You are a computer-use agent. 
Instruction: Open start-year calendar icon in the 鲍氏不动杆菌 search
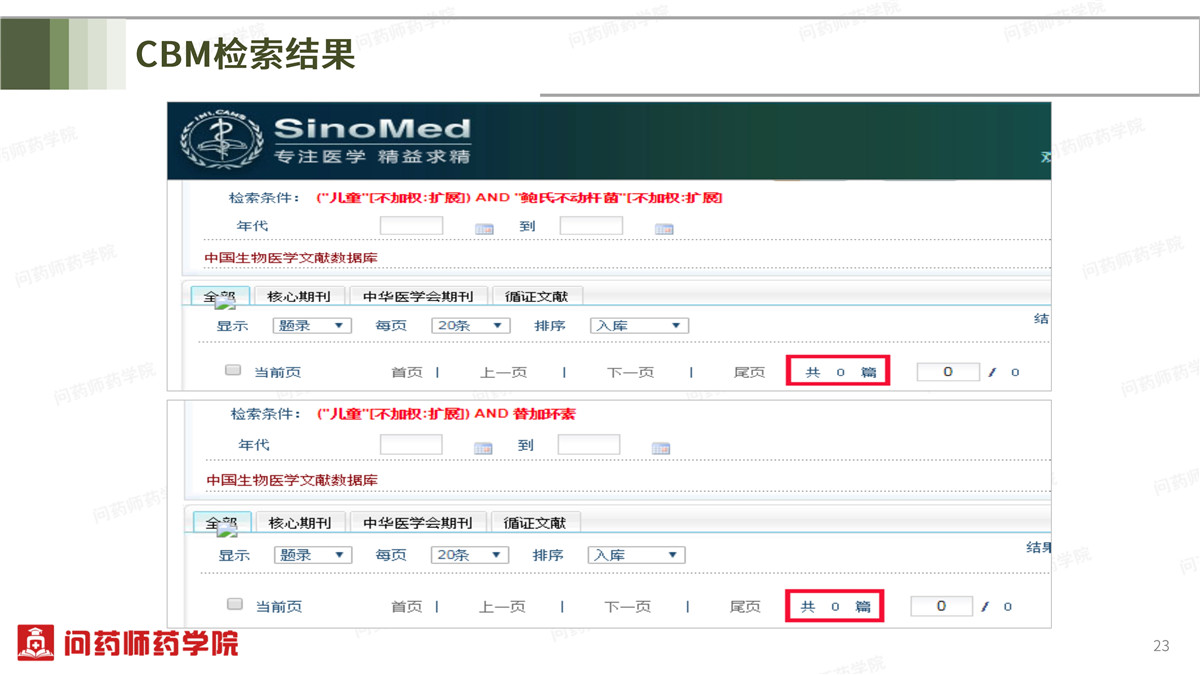(x=484, y=229)
